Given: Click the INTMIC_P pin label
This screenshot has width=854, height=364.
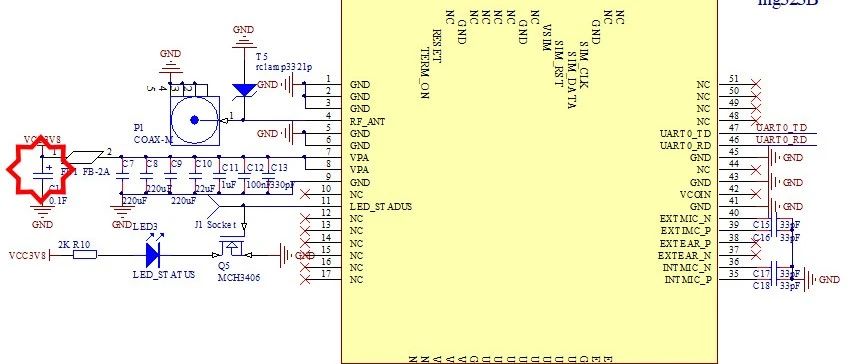Looking at the screenshot, I should point(687,280).
